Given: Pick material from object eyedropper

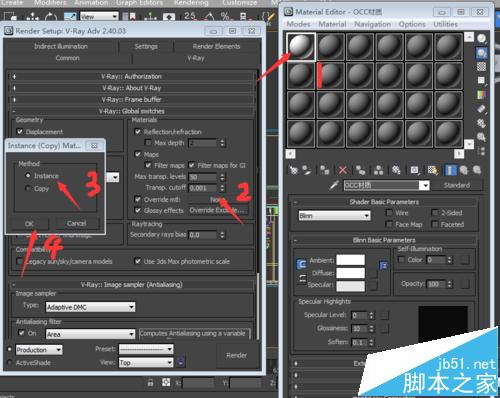Looking at the screenshot, I should point(334,185).
